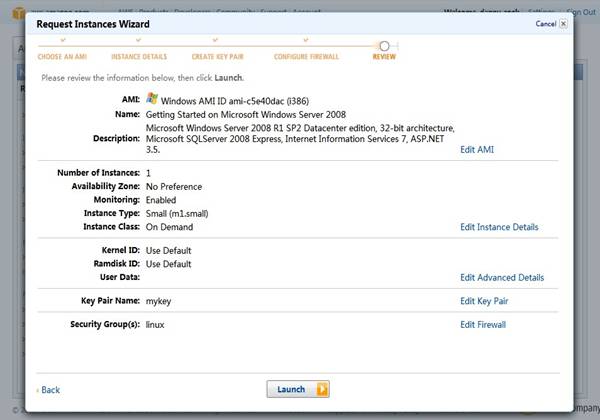Go to the Configure Firewall step
The width and height of the screenshot is (600, 420).
[307, 57]
